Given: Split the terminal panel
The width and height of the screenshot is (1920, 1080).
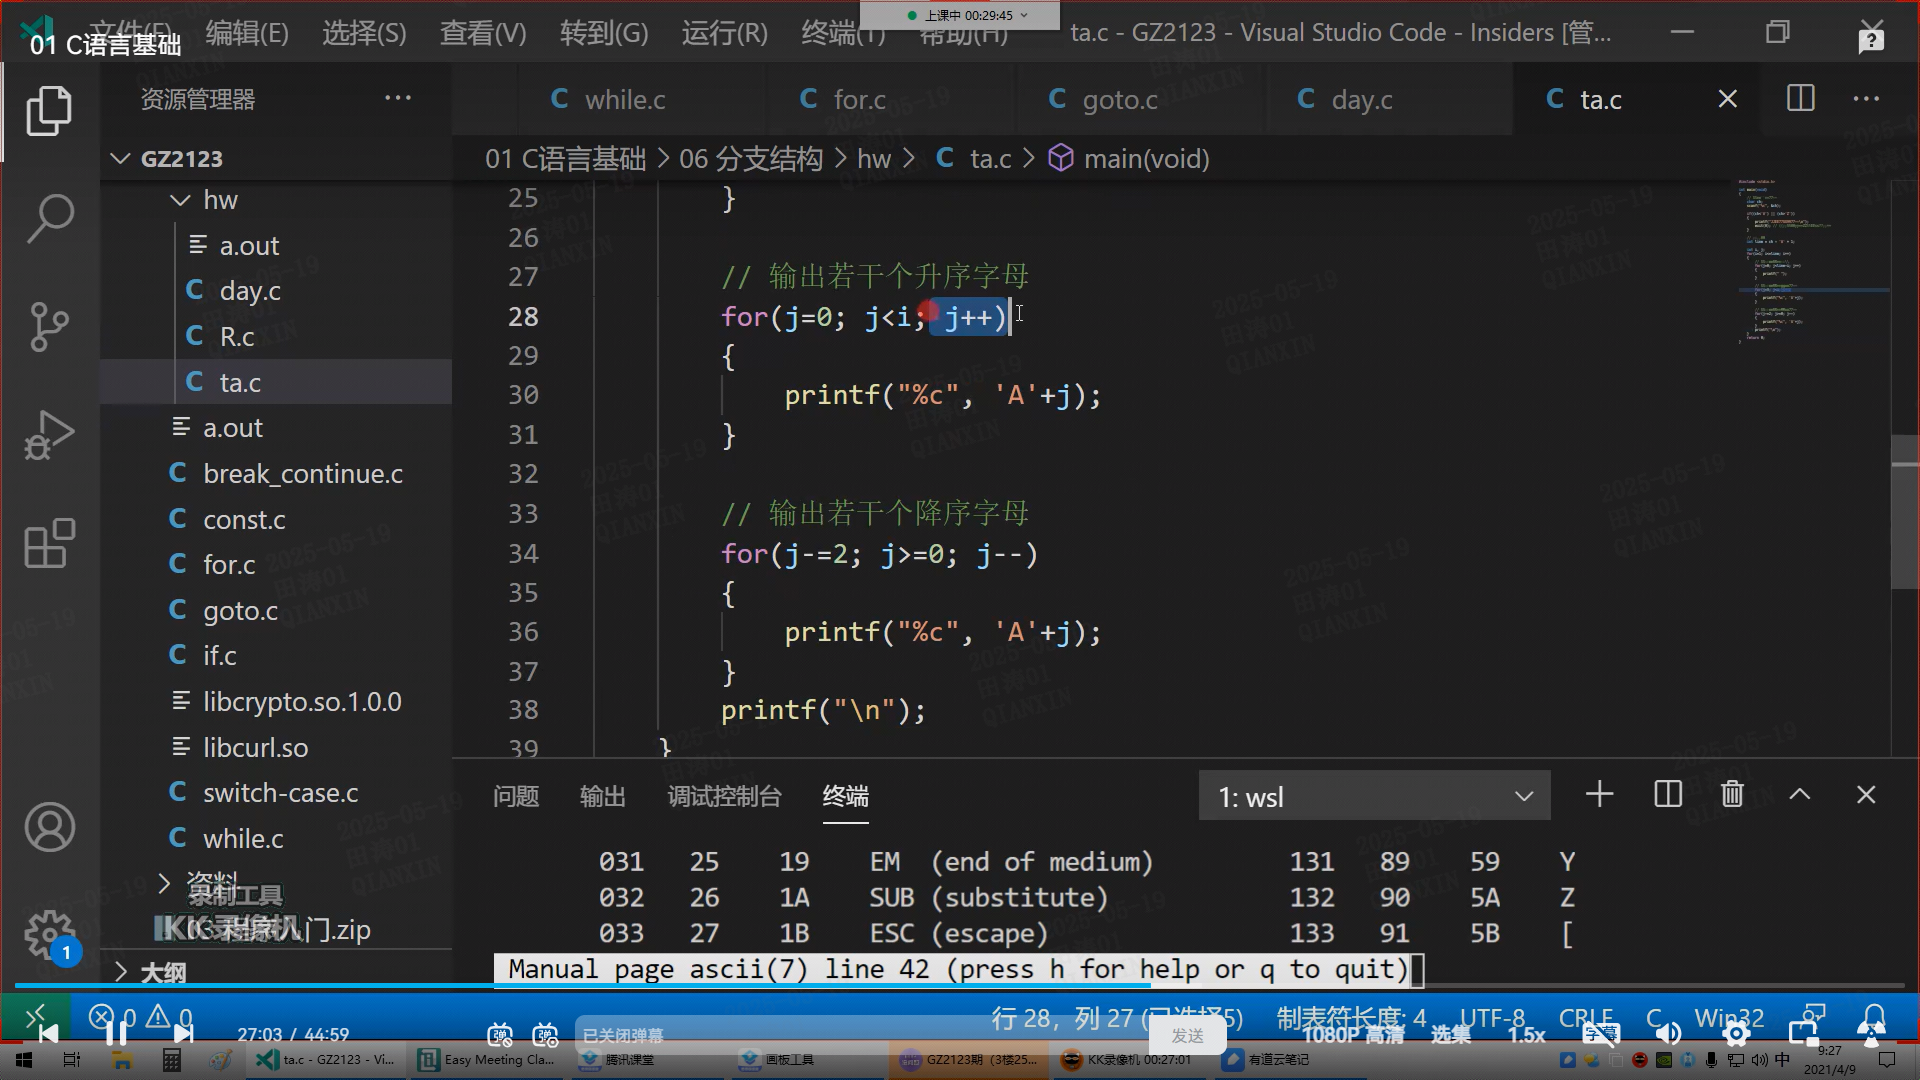Looking at the screenshot, I should coord(1667,795).
